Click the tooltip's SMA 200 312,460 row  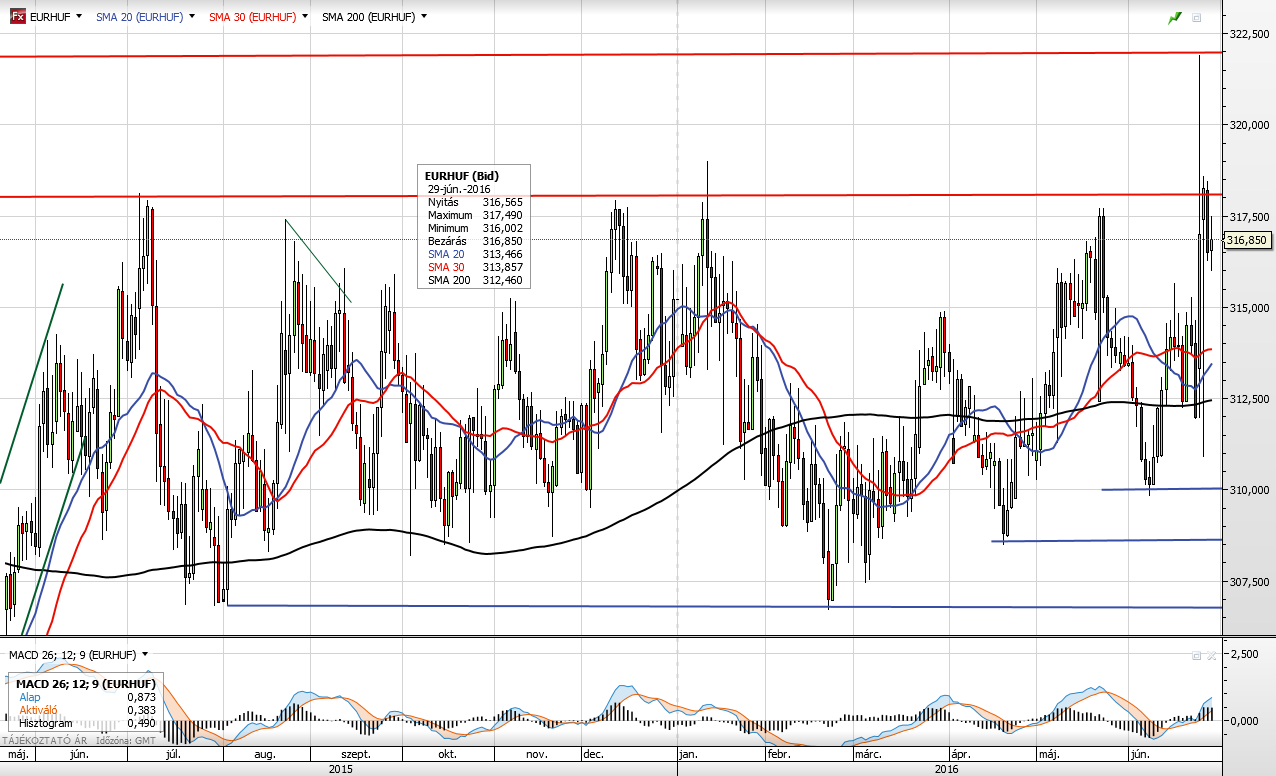coord(475,280)
